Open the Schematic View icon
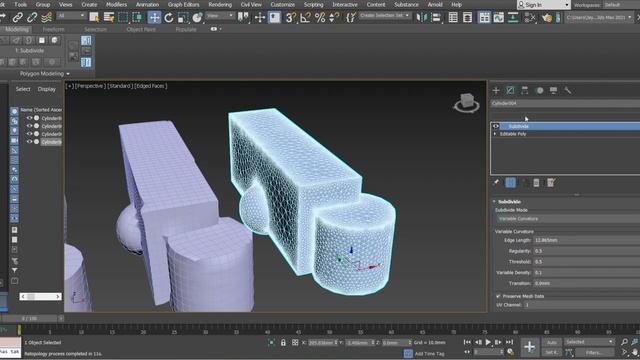The height and width of the screenshot is (360, 640). tap(513, 17)
